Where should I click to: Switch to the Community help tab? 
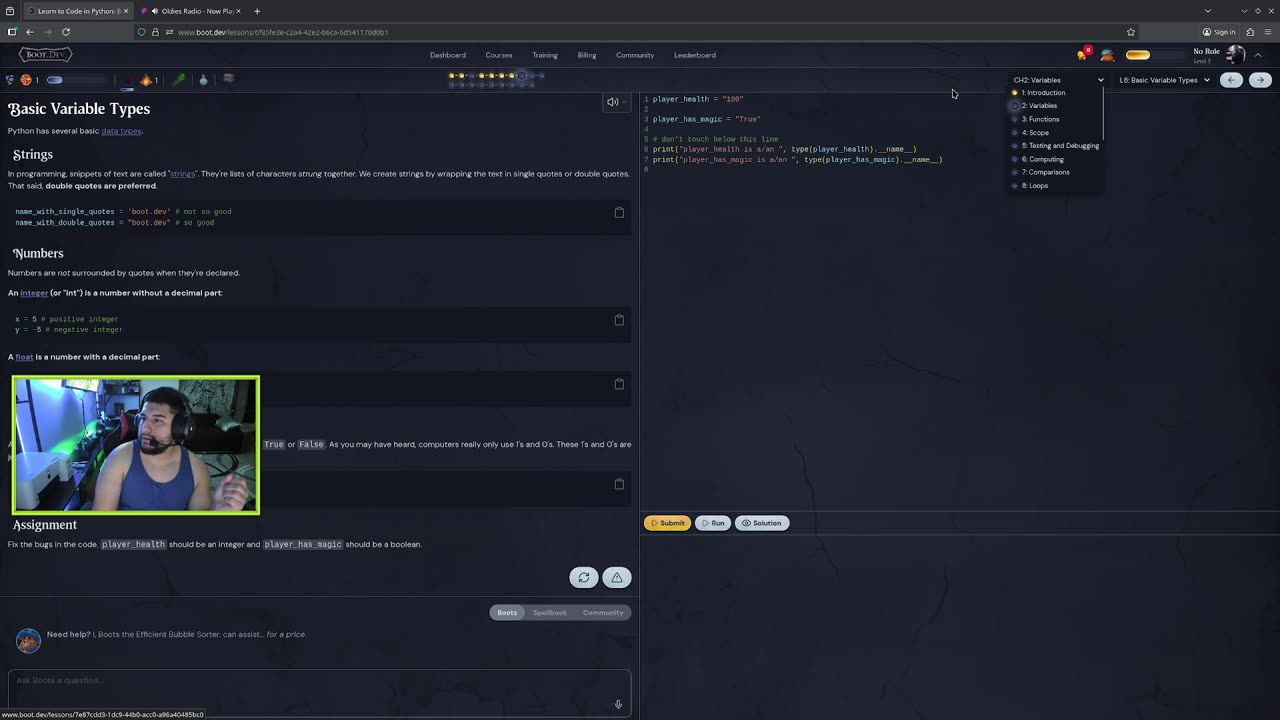(603, 612)
